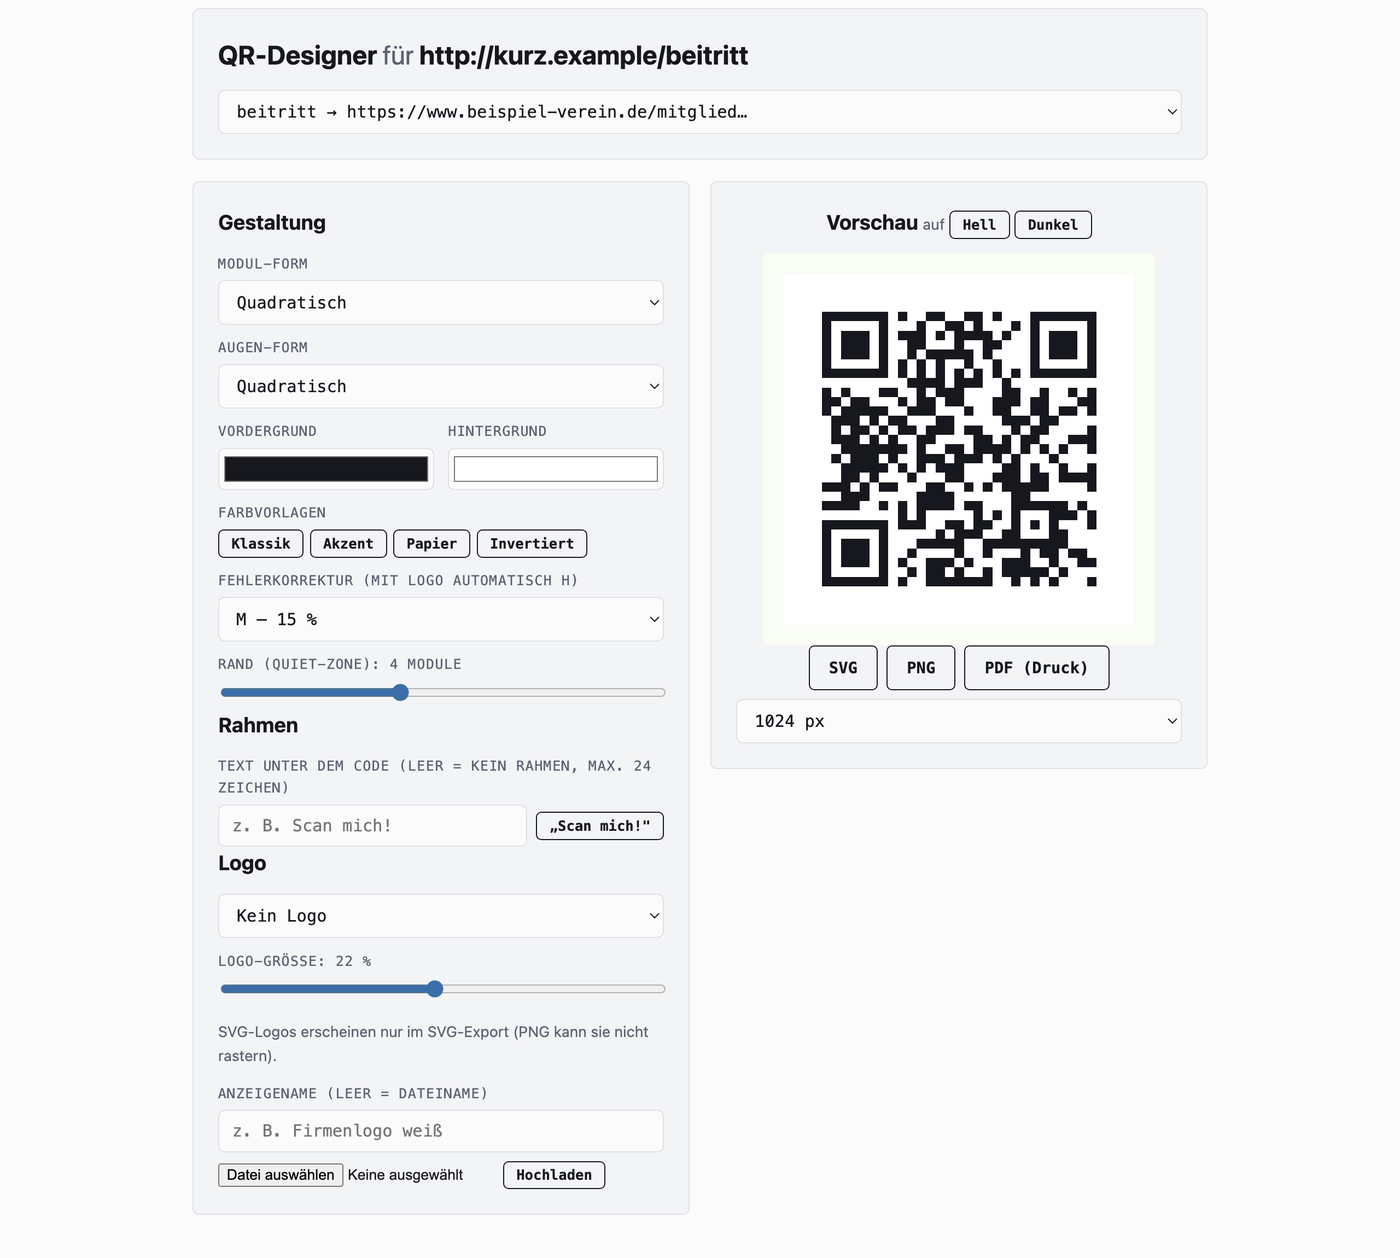Pick the white Hintergrund color swatch
The width and height of the screenshot is (1400, 1258).
click(x=555, y=469)
